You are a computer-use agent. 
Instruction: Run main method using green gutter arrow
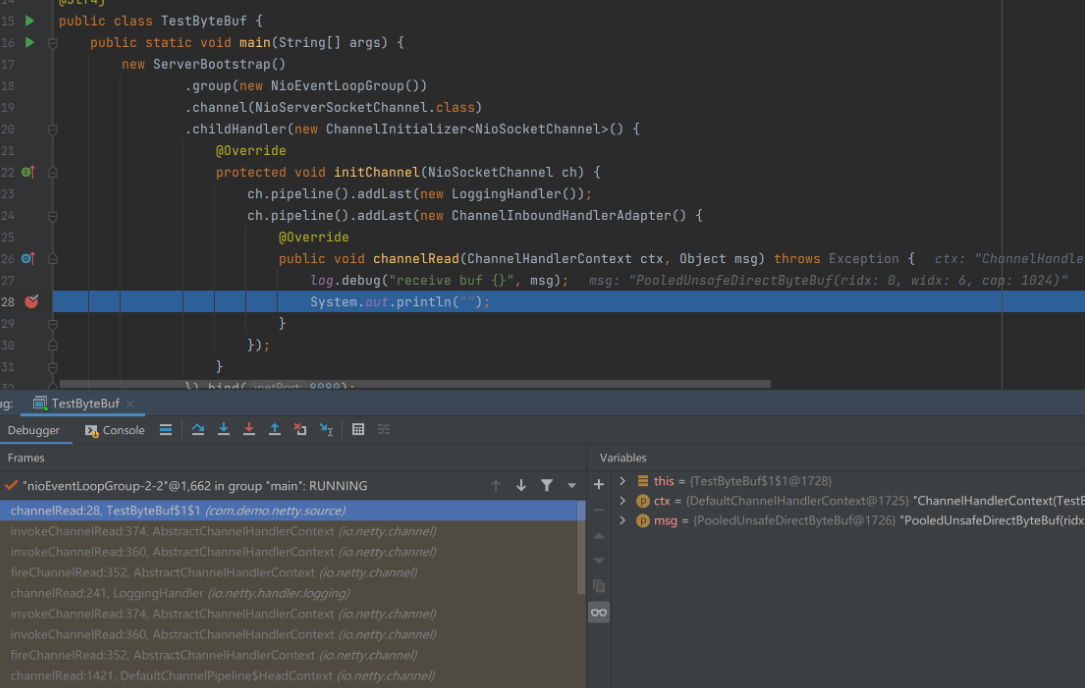coord(29,43)
